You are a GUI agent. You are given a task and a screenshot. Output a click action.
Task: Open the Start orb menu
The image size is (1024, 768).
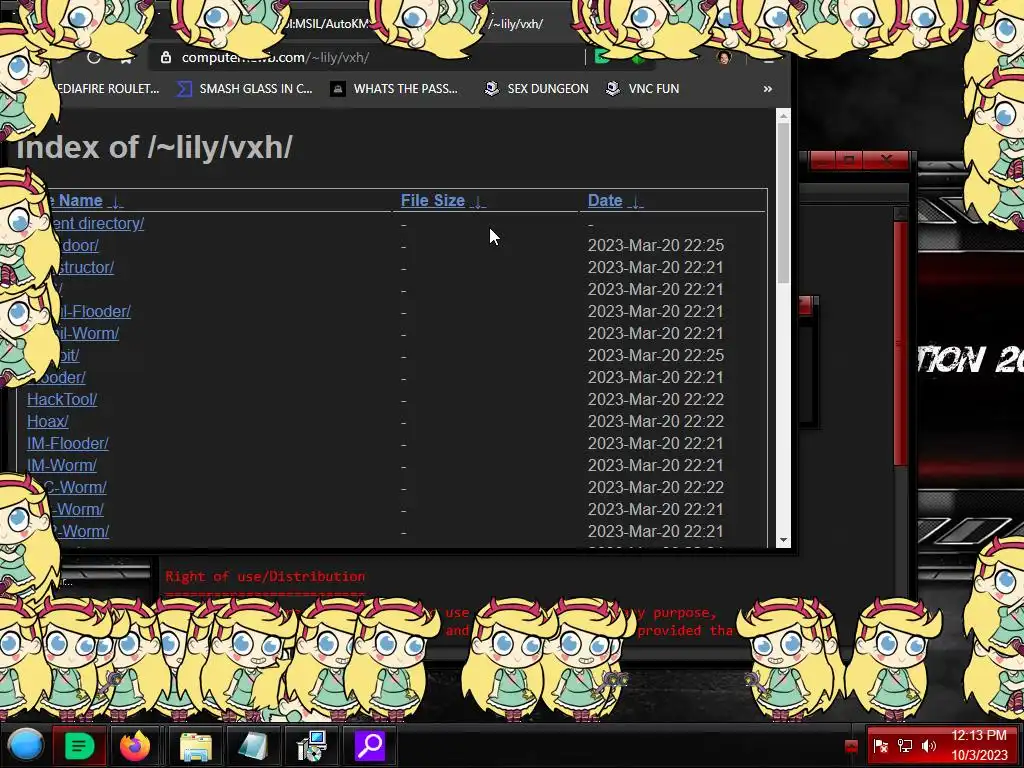[26, 746]
